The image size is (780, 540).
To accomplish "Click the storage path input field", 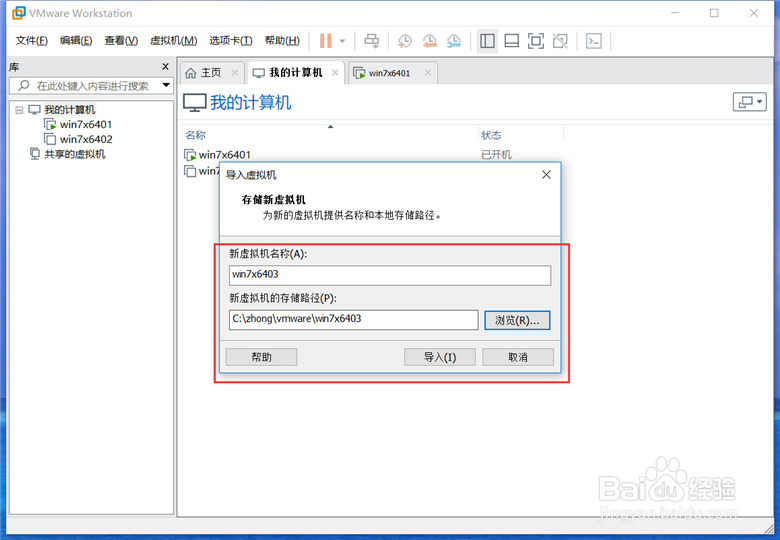I will tap(354, 320).
